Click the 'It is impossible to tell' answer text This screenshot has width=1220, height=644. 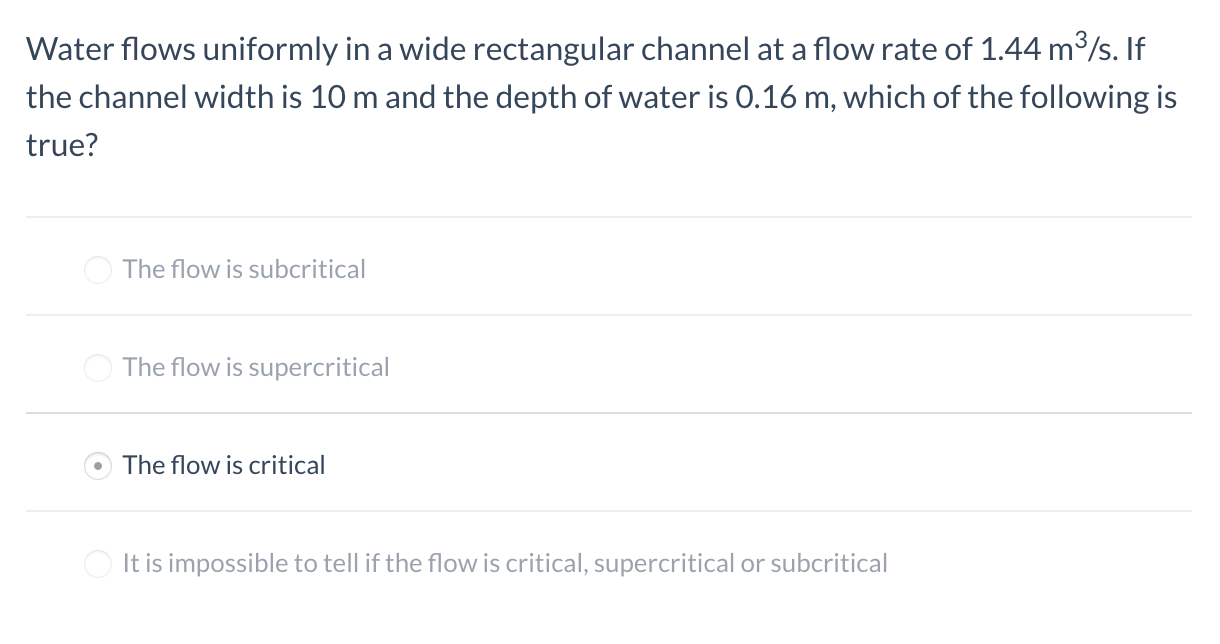point(504,563)
